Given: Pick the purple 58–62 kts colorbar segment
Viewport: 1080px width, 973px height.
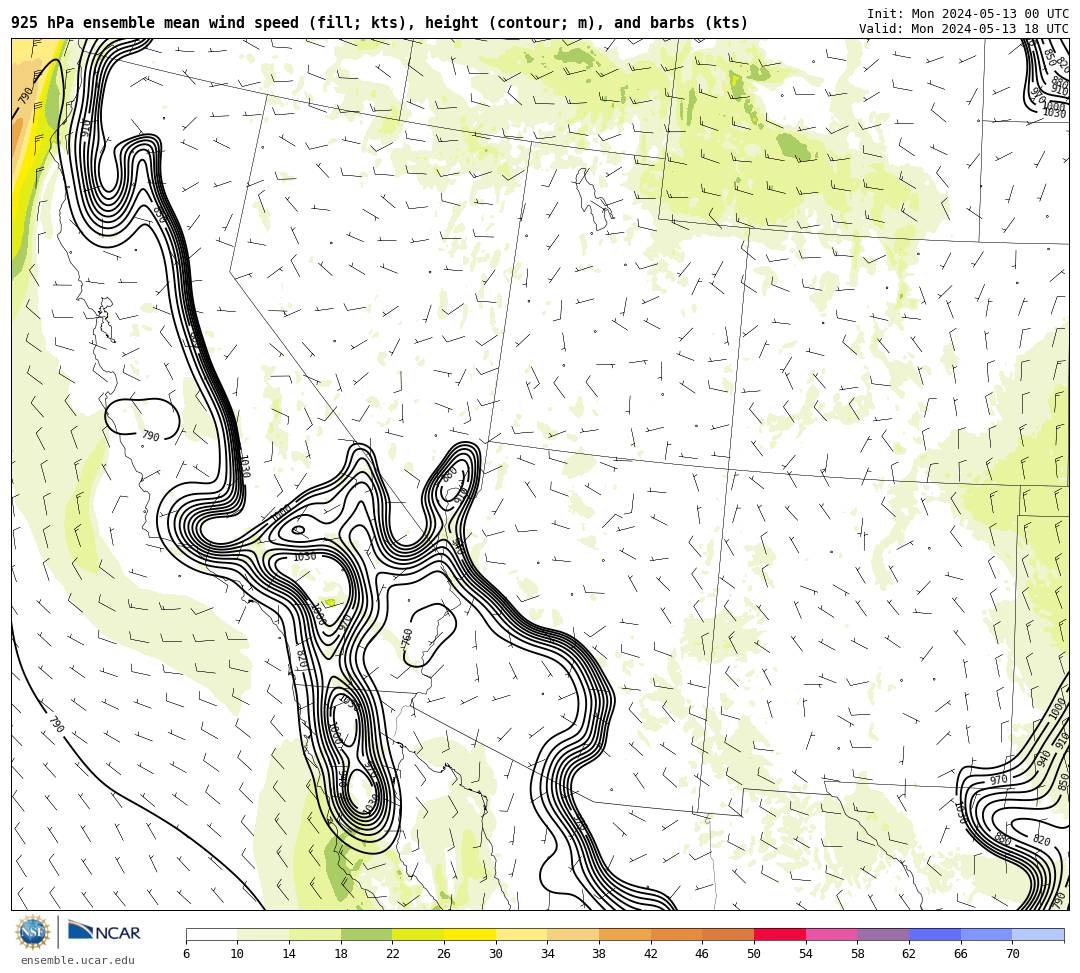Looking at the screenshot, I should [x=883, y=934].
